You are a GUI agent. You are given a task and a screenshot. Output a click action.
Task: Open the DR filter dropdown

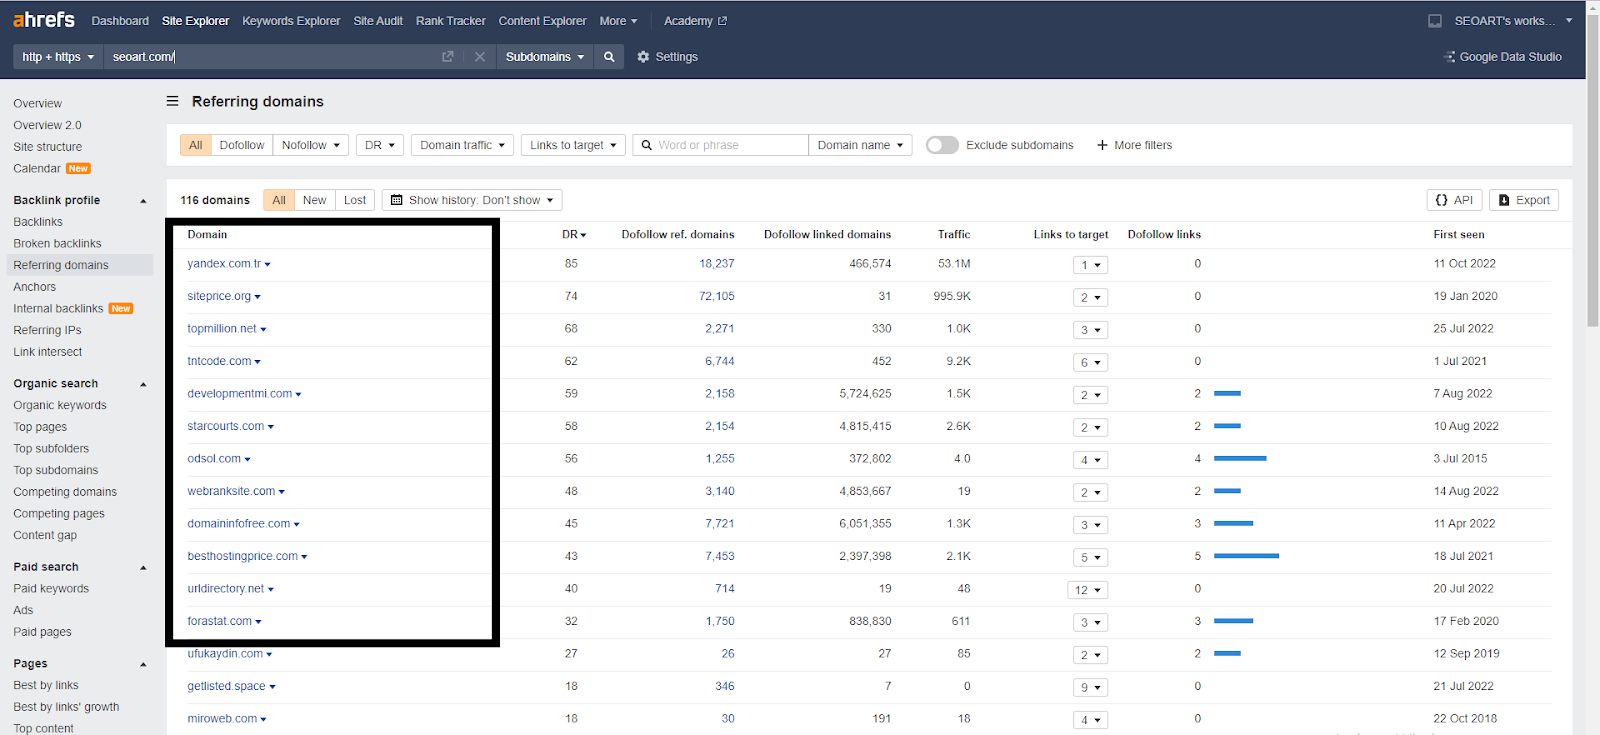(380, 145)
